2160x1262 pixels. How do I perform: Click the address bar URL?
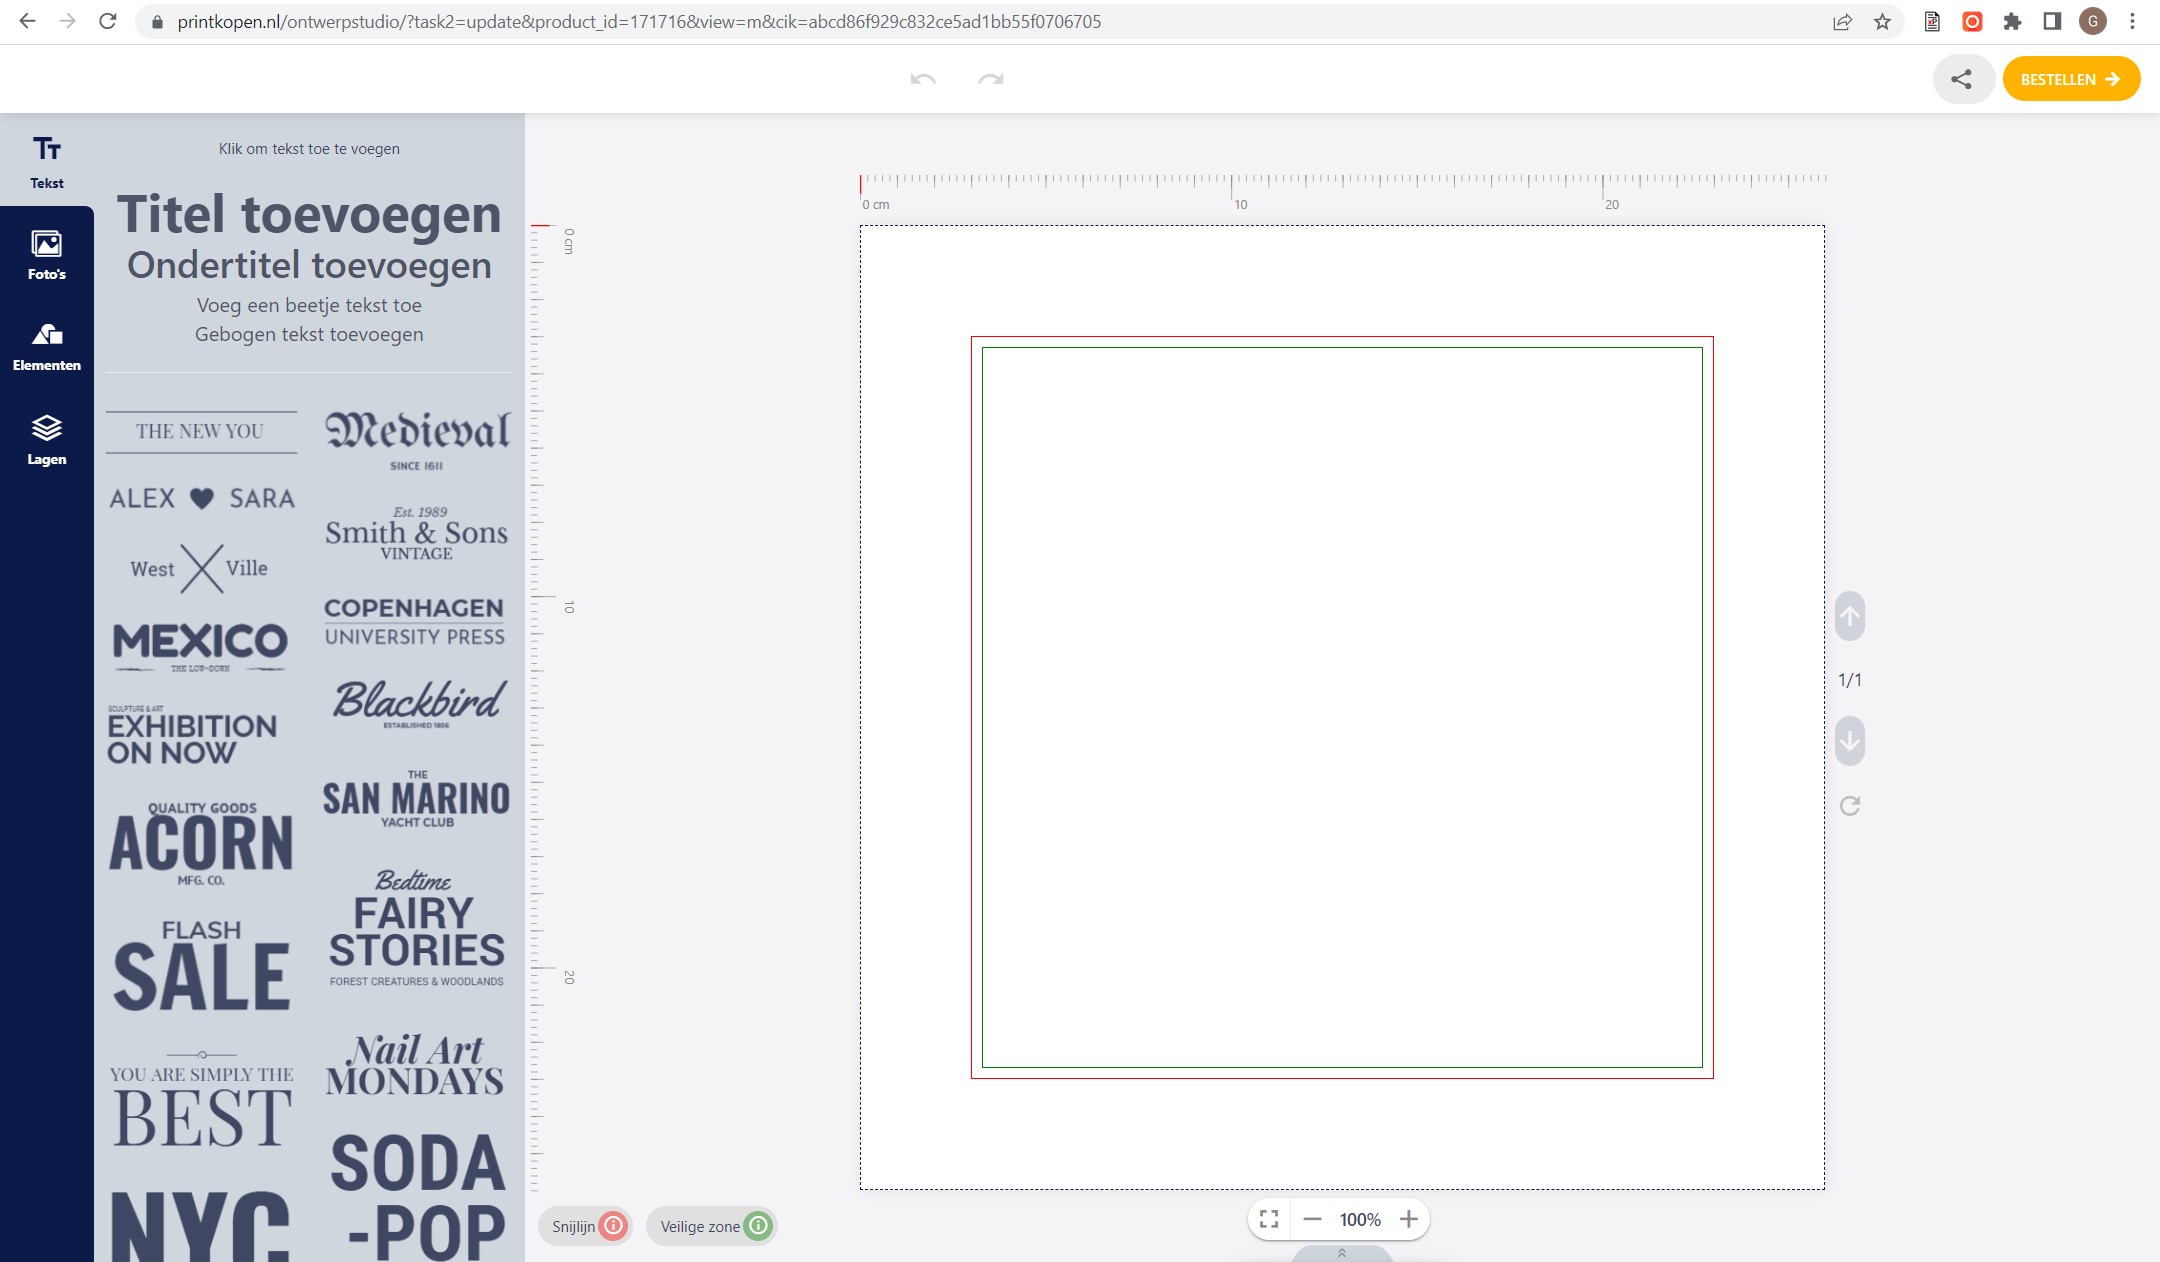tap(639, 21)
